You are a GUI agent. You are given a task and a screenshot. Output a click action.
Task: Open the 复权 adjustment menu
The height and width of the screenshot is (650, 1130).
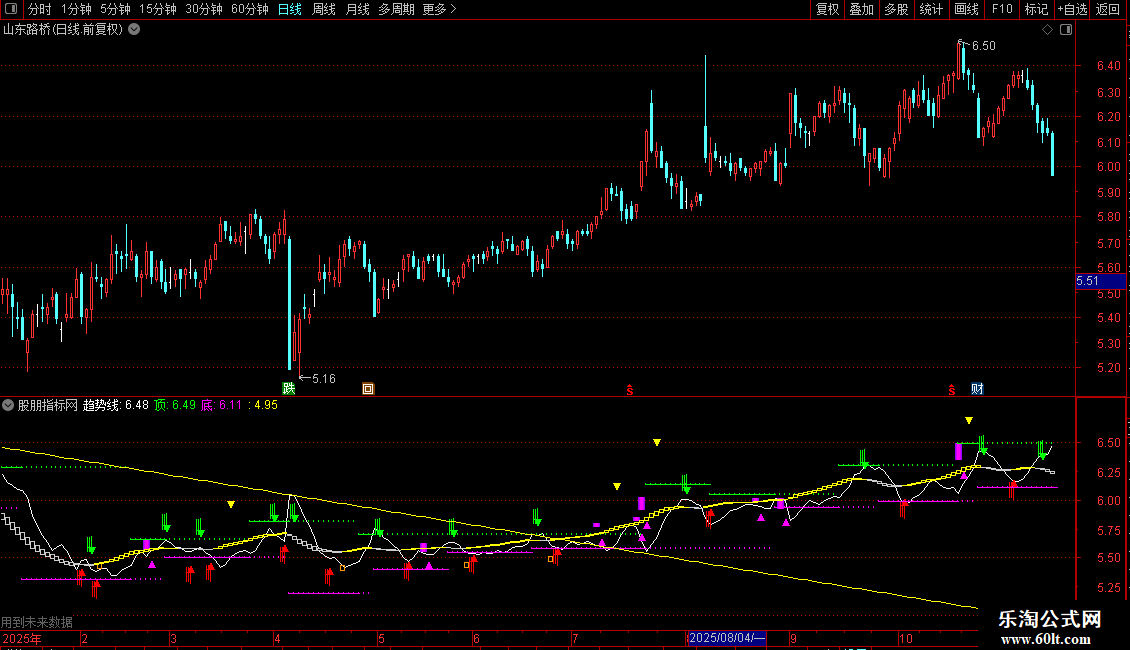(x=827, y=9)
